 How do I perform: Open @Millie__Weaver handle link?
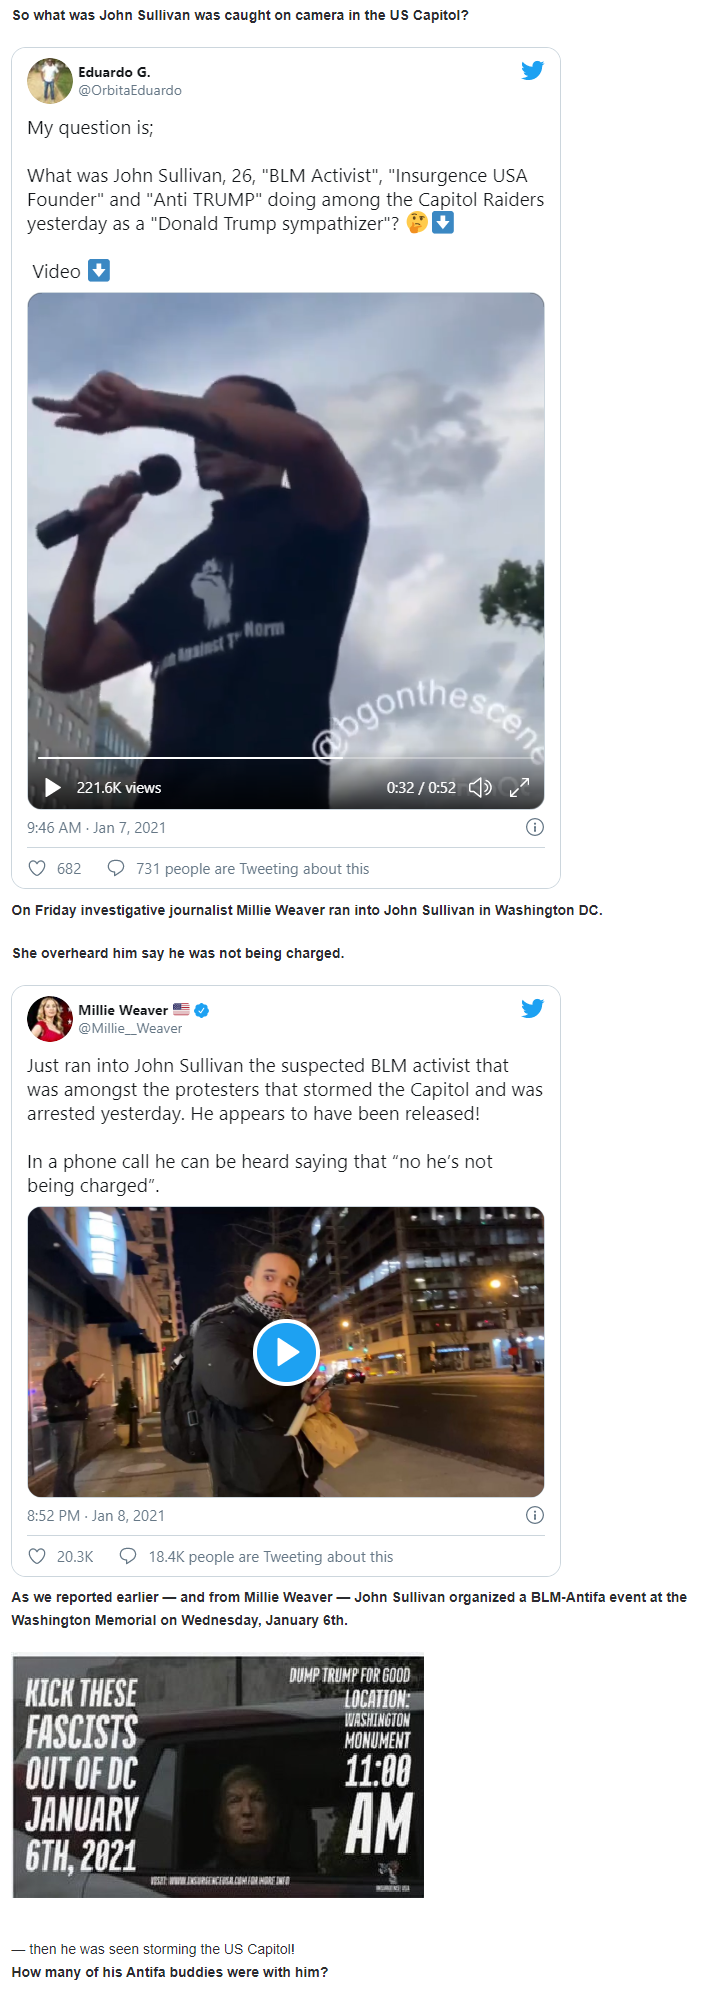coord(130,1028)
